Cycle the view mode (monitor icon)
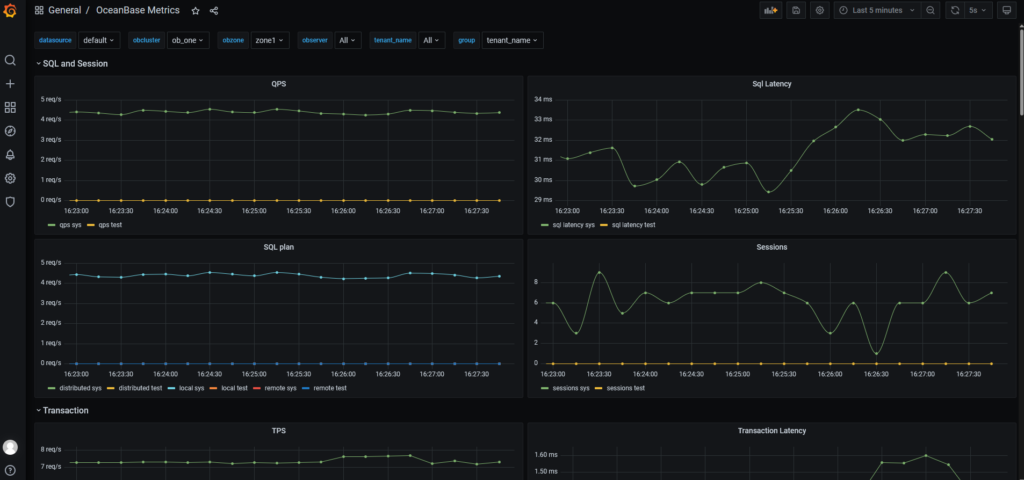 click(x=1006, y=10)
